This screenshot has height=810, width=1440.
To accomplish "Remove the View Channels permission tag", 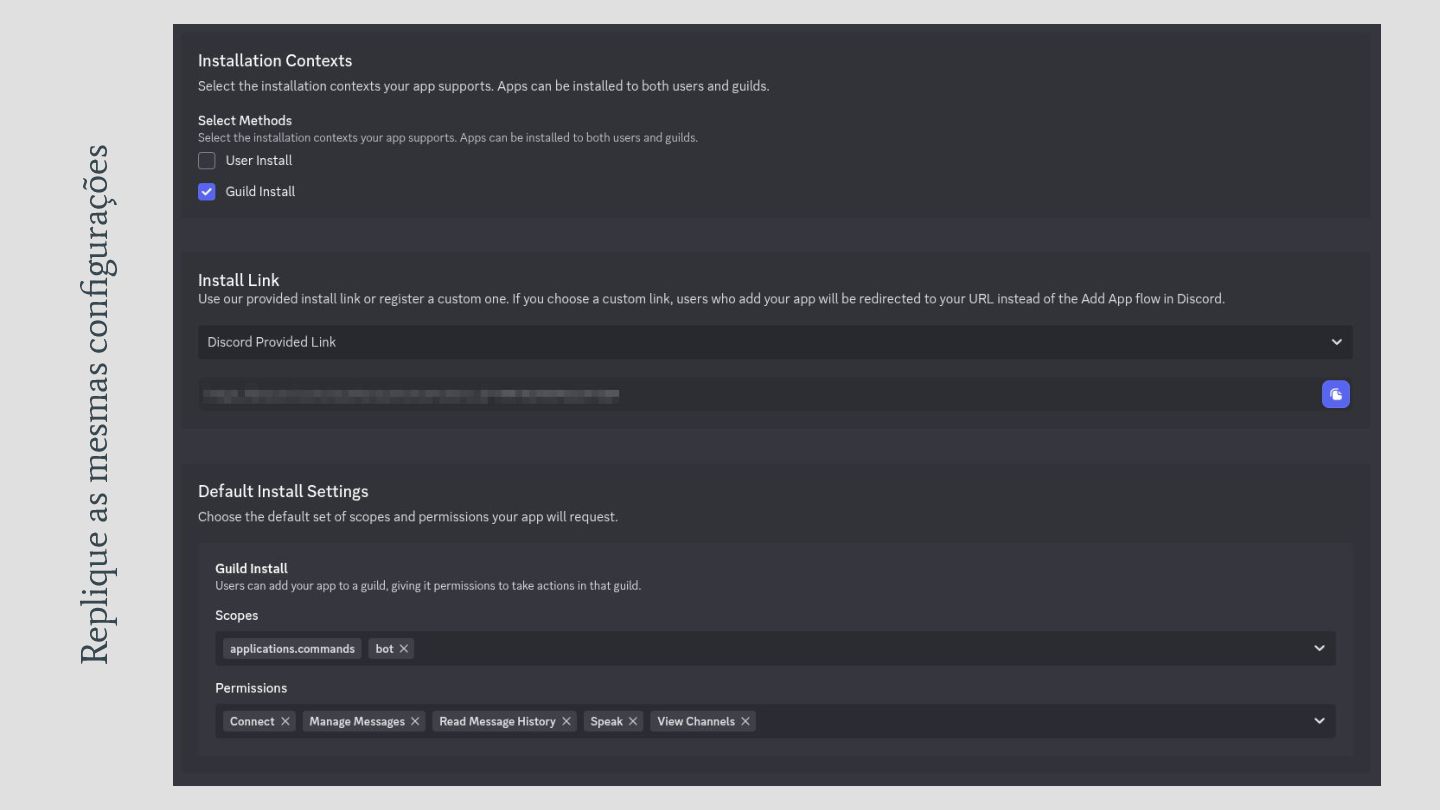I will 745,721.
